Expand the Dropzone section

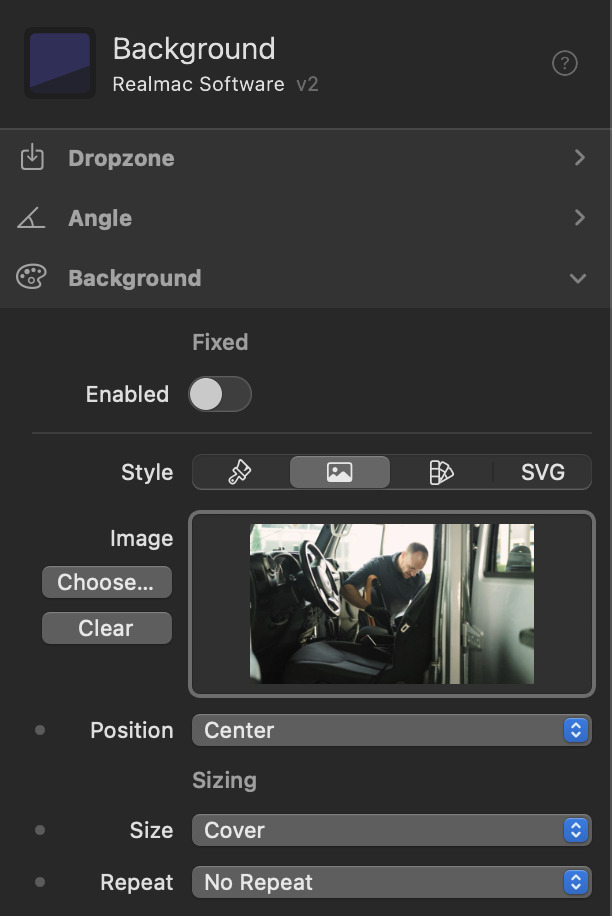click(x=579, y=158)
